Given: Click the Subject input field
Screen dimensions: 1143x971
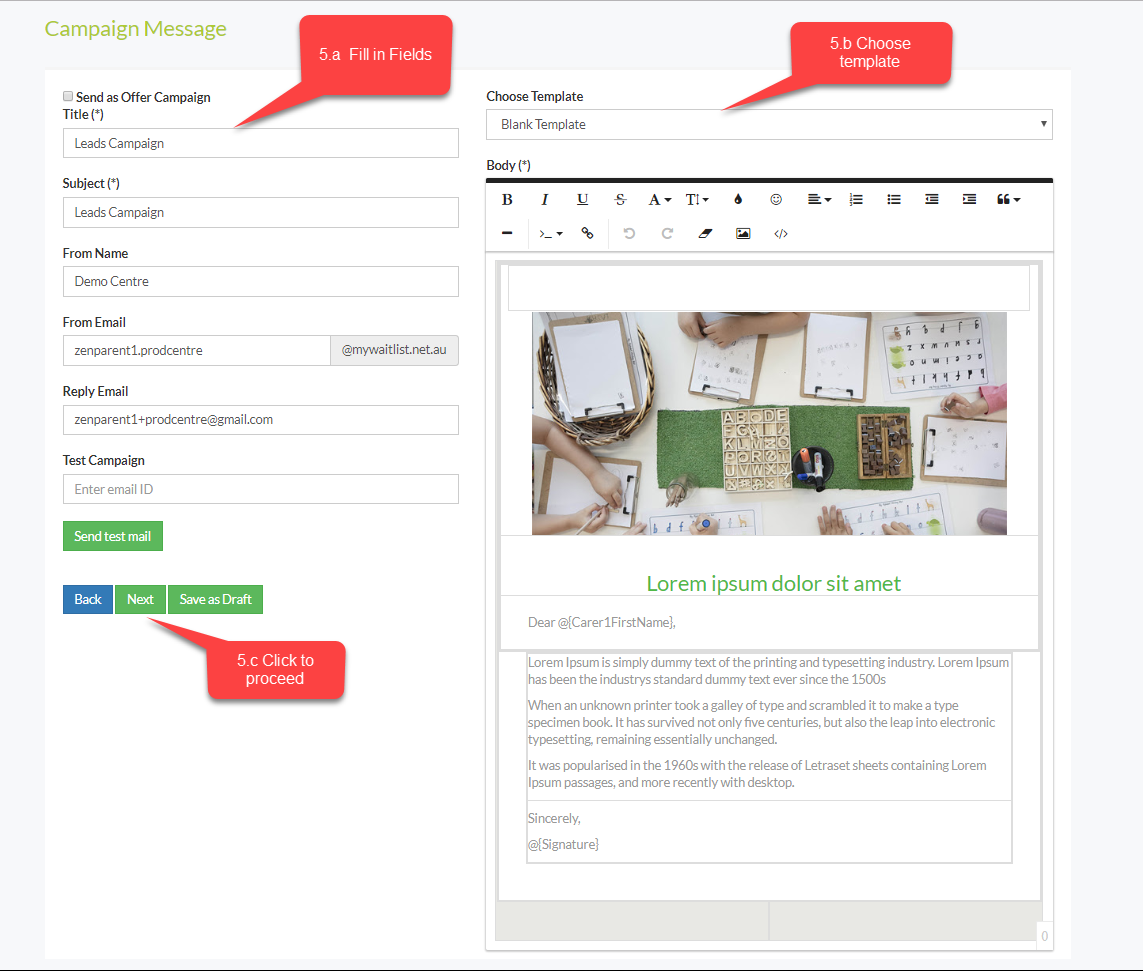Looking at the screenshot, I should point(260,213).
